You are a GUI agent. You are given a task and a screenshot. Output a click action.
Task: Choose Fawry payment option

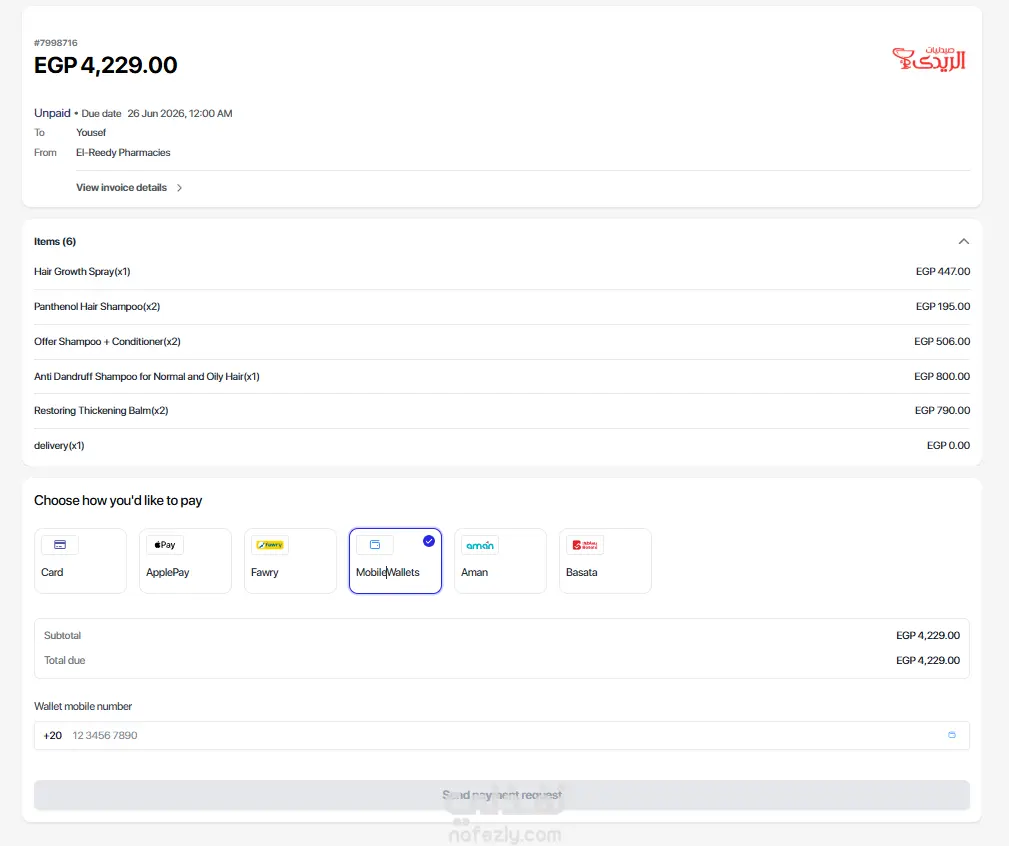click(x=290, y=561)
